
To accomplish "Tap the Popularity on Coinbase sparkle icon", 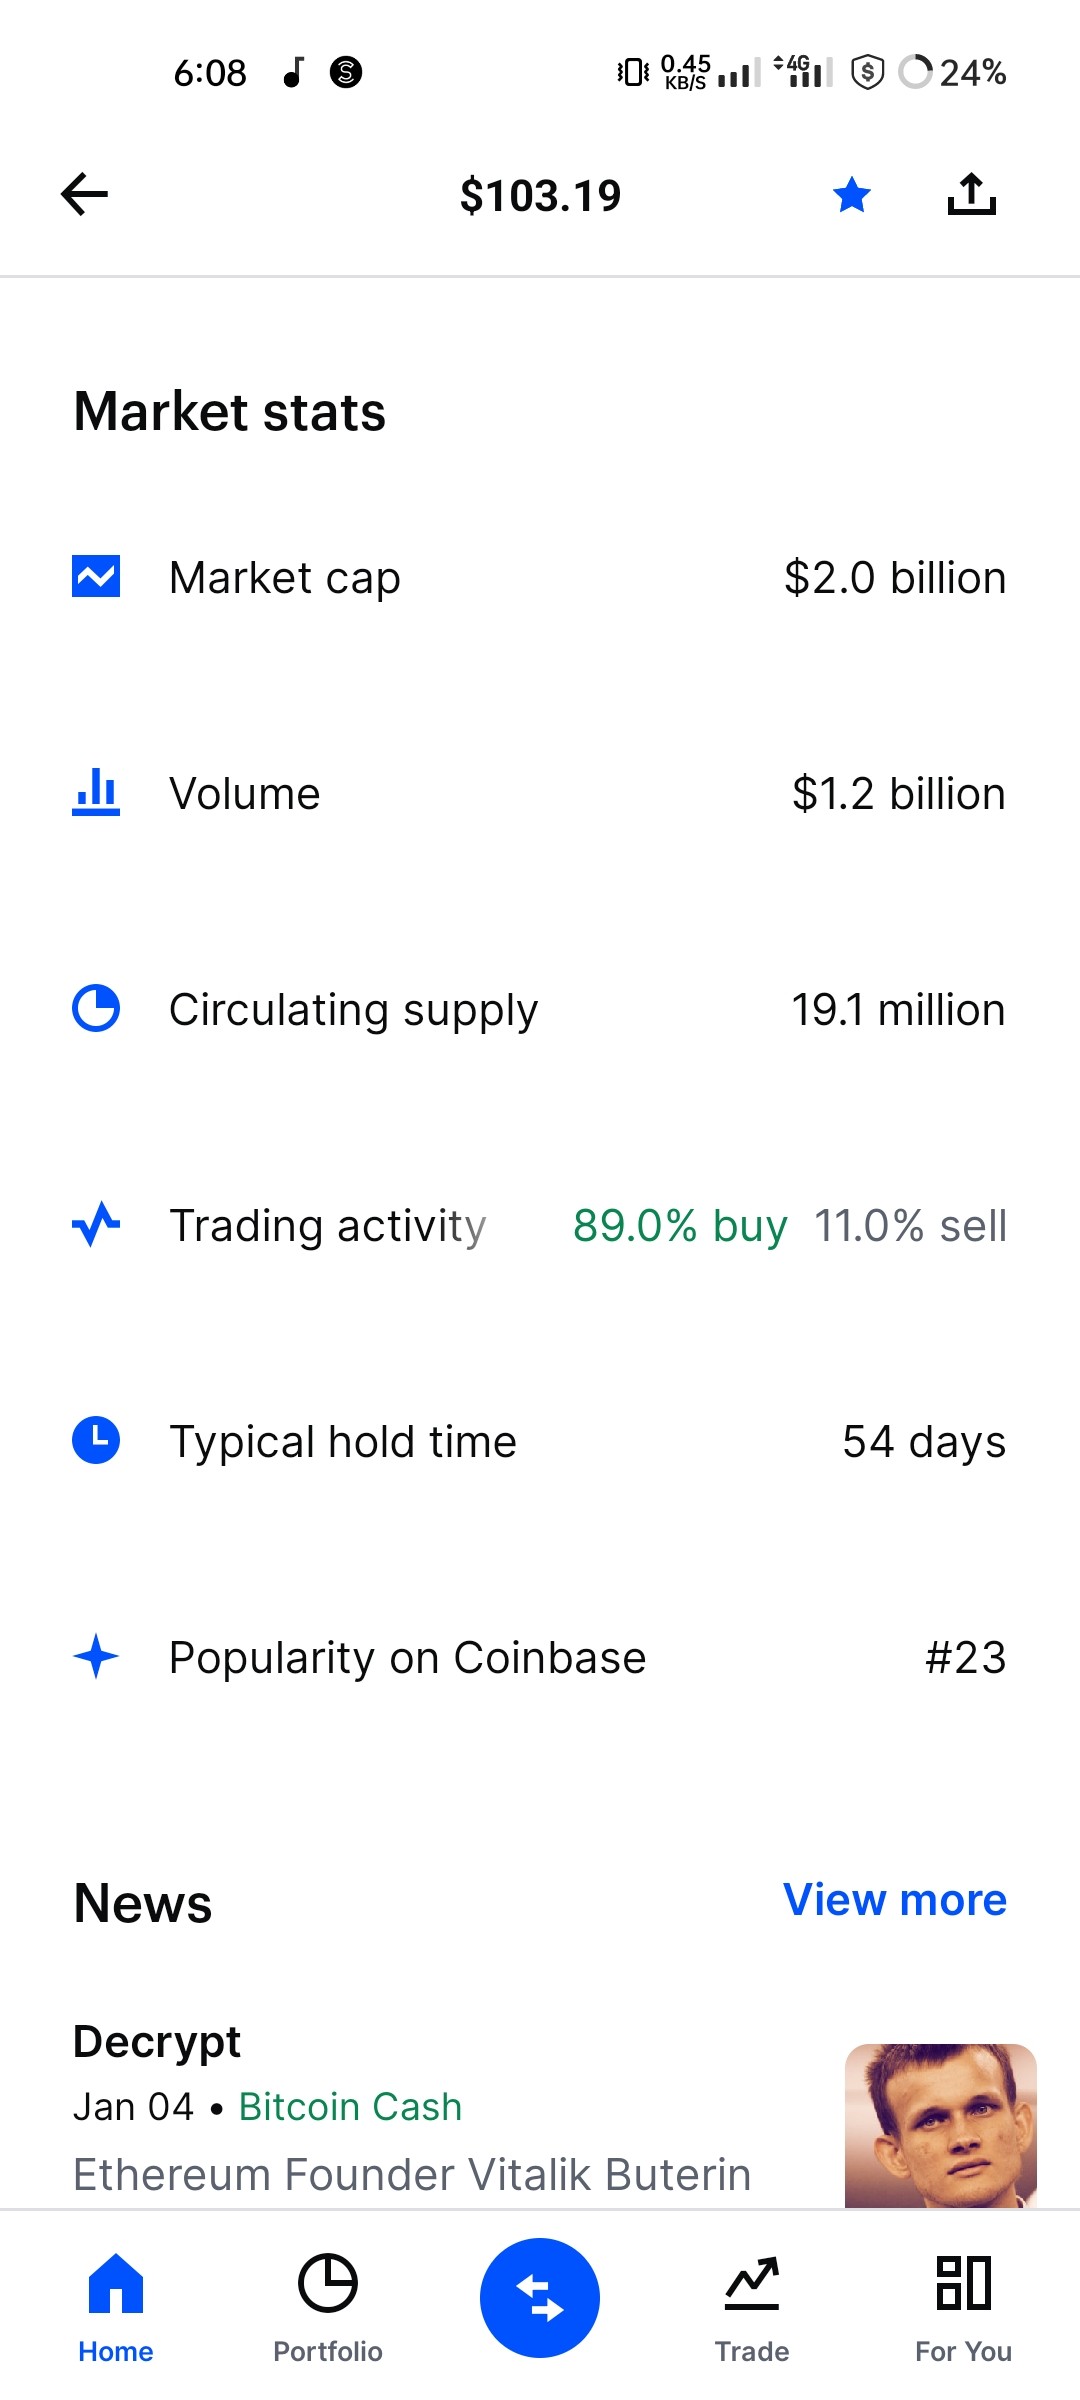I will click(x=96, y=1656).
